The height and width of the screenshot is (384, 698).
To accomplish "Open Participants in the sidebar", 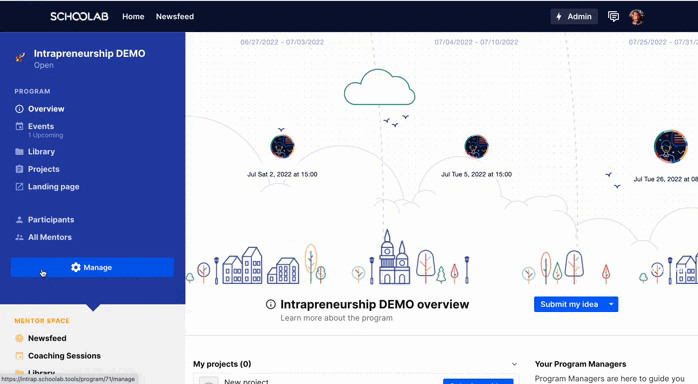I will [51, 220].
